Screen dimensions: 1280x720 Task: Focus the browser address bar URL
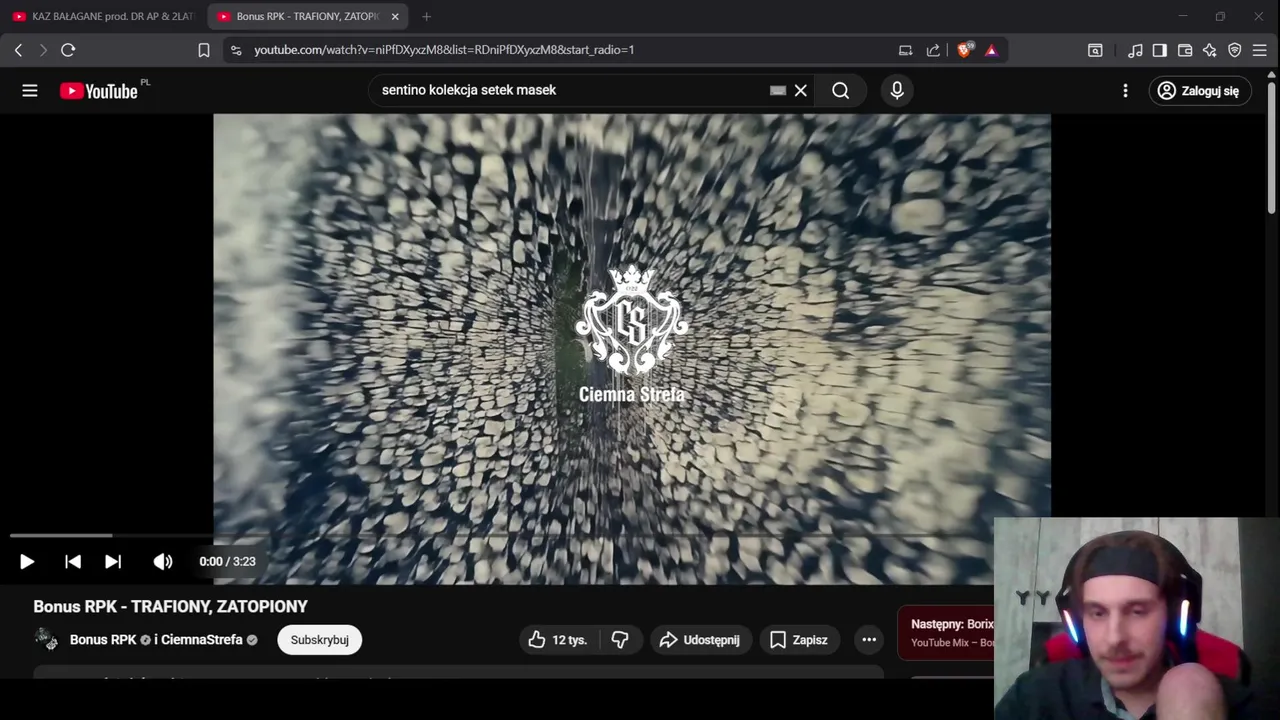click(444, 50)
